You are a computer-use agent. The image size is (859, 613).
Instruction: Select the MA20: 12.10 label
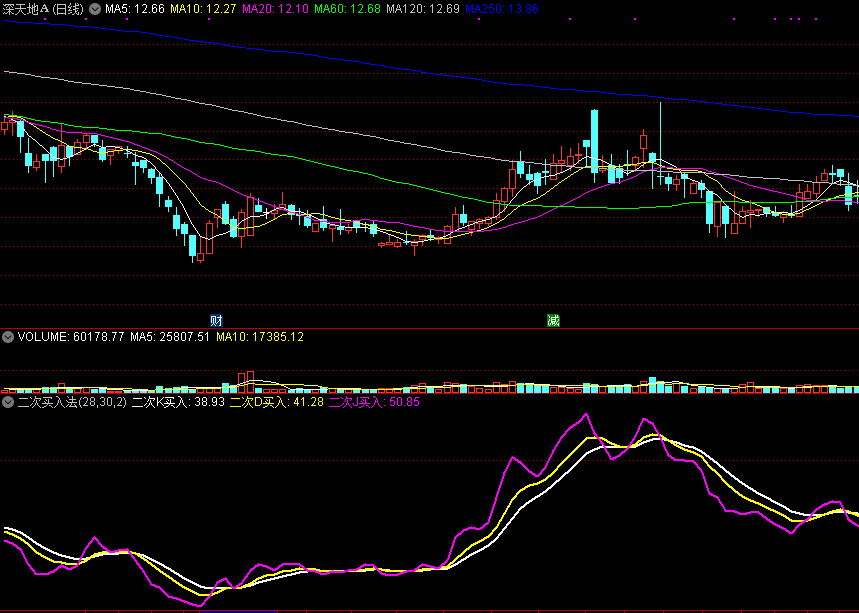point(276,9)
